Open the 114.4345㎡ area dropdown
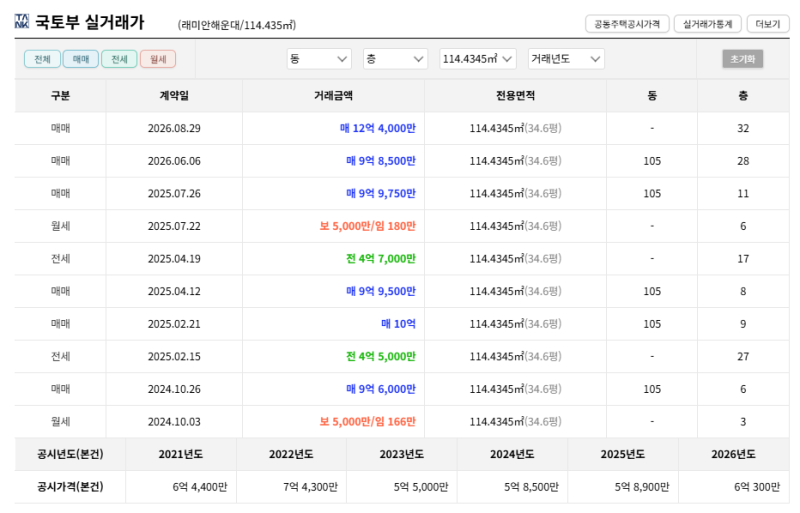The image size is (800, 513). pos(478,59)
